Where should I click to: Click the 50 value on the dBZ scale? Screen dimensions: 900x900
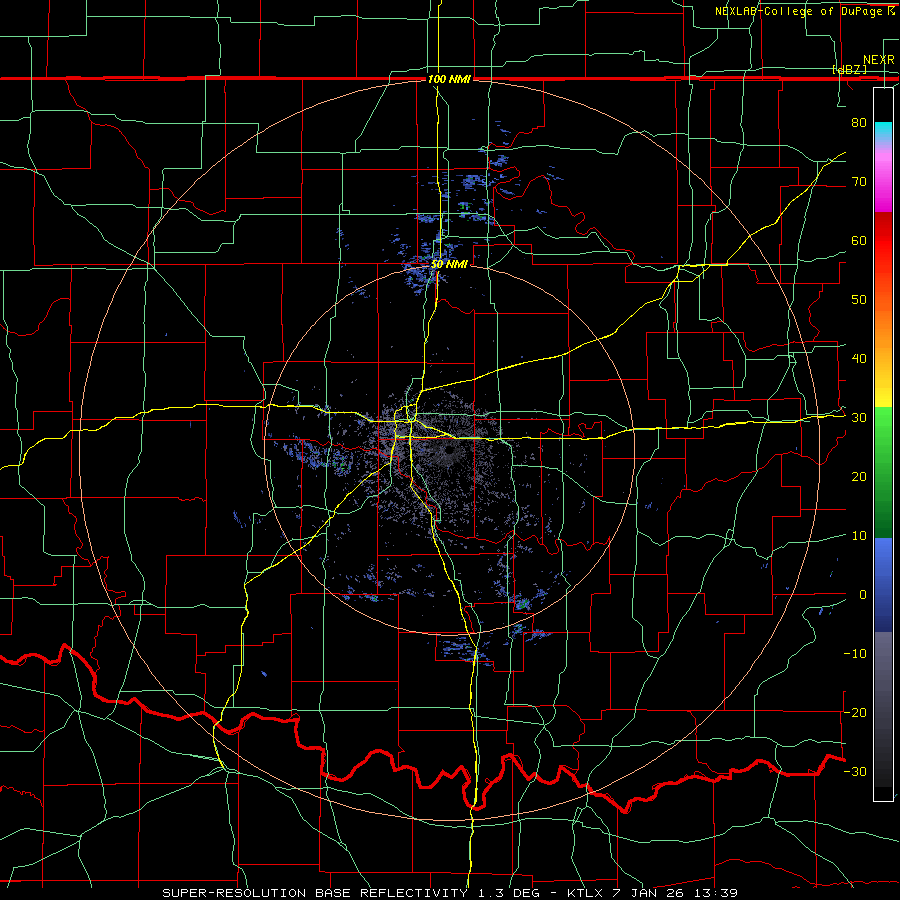859,300
